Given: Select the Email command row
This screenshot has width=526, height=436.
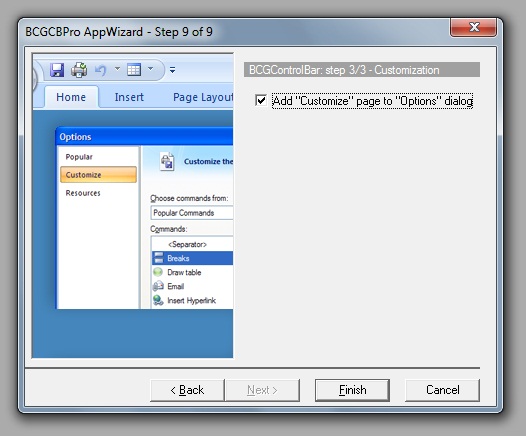Looking at the screenshot, I should pyautogui.click(x=192, y=286).
